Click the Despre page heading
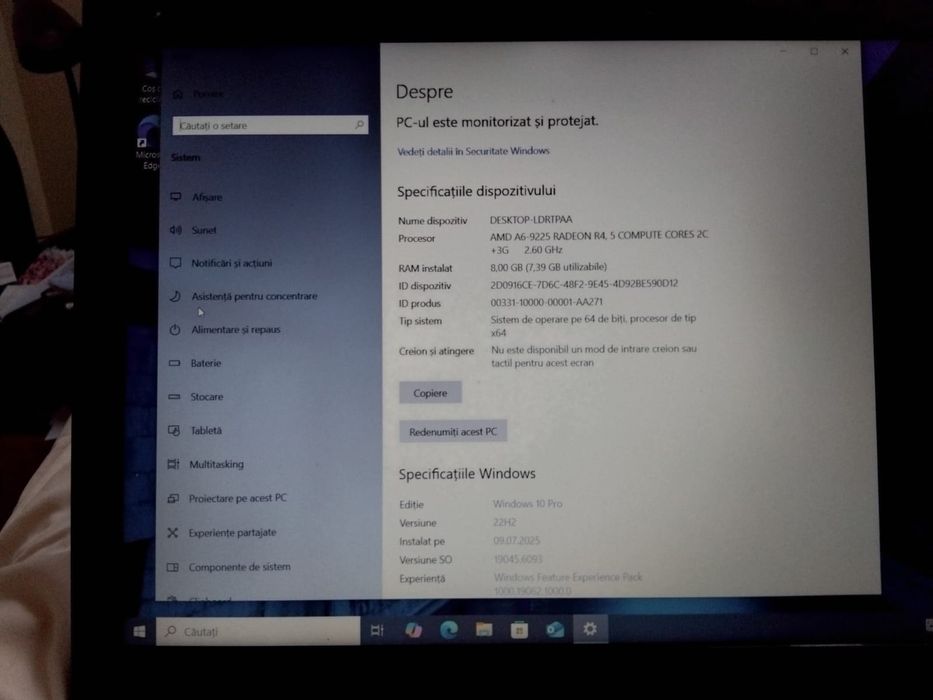Image resolution: width=933 pixels, height=700 pixels. 424,92
